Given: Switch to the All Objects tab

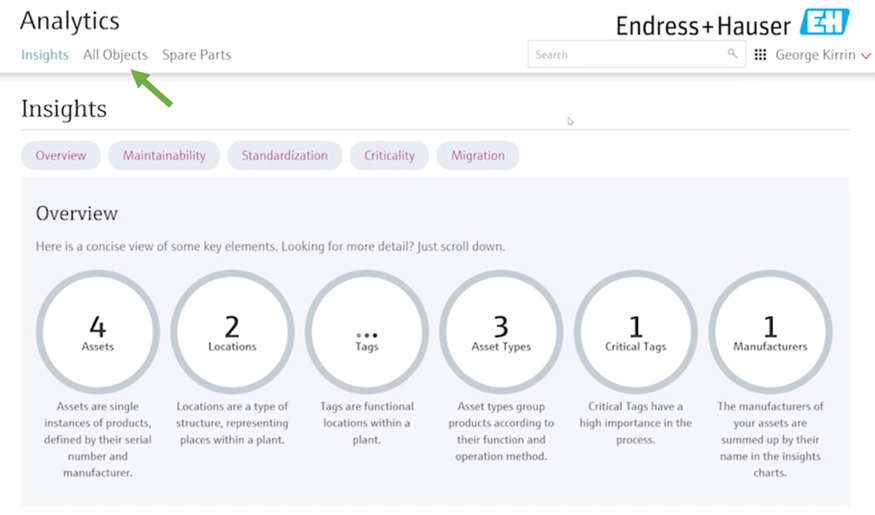Looking at the screenshot, I should click(115, 55).
